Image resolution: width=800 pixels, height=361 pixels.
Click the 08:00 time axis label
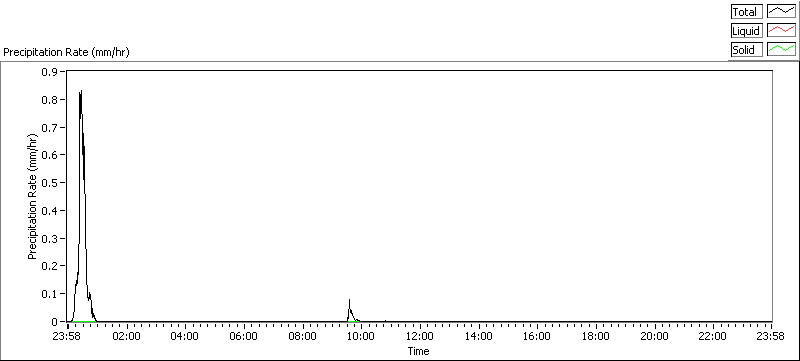302,336
